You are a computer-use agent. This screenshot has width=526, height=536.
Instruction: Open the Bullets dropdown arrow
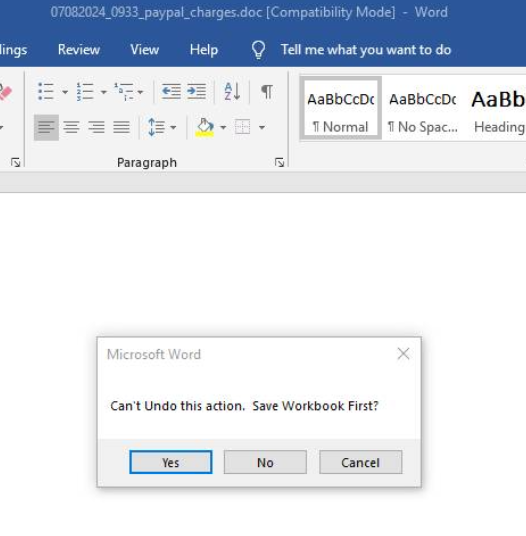[x=65, y=92]
